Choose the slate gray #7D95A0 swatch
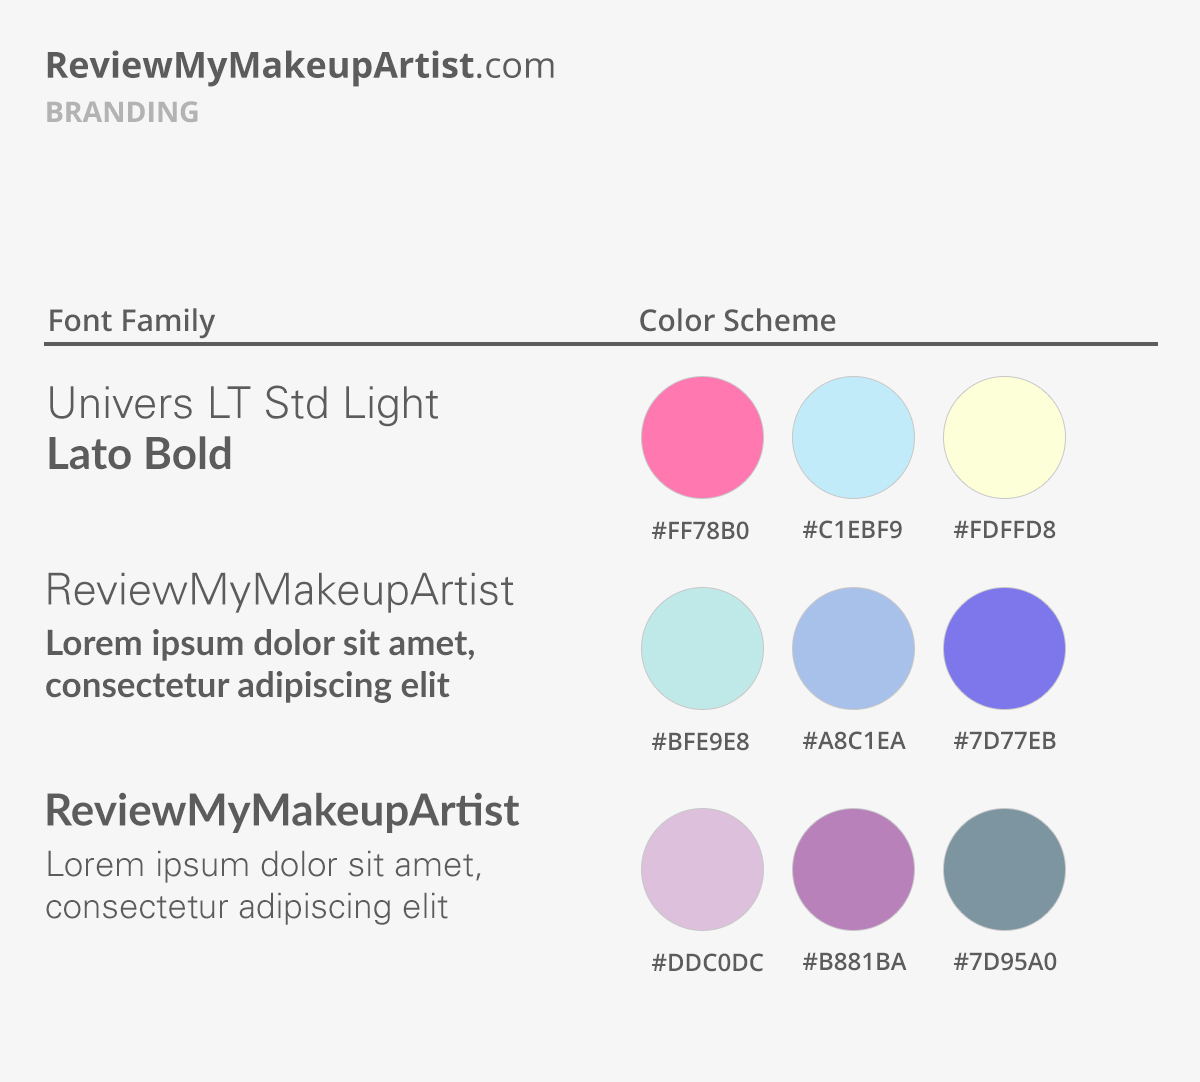Screen dimensions: 1200x1082 1004,869
